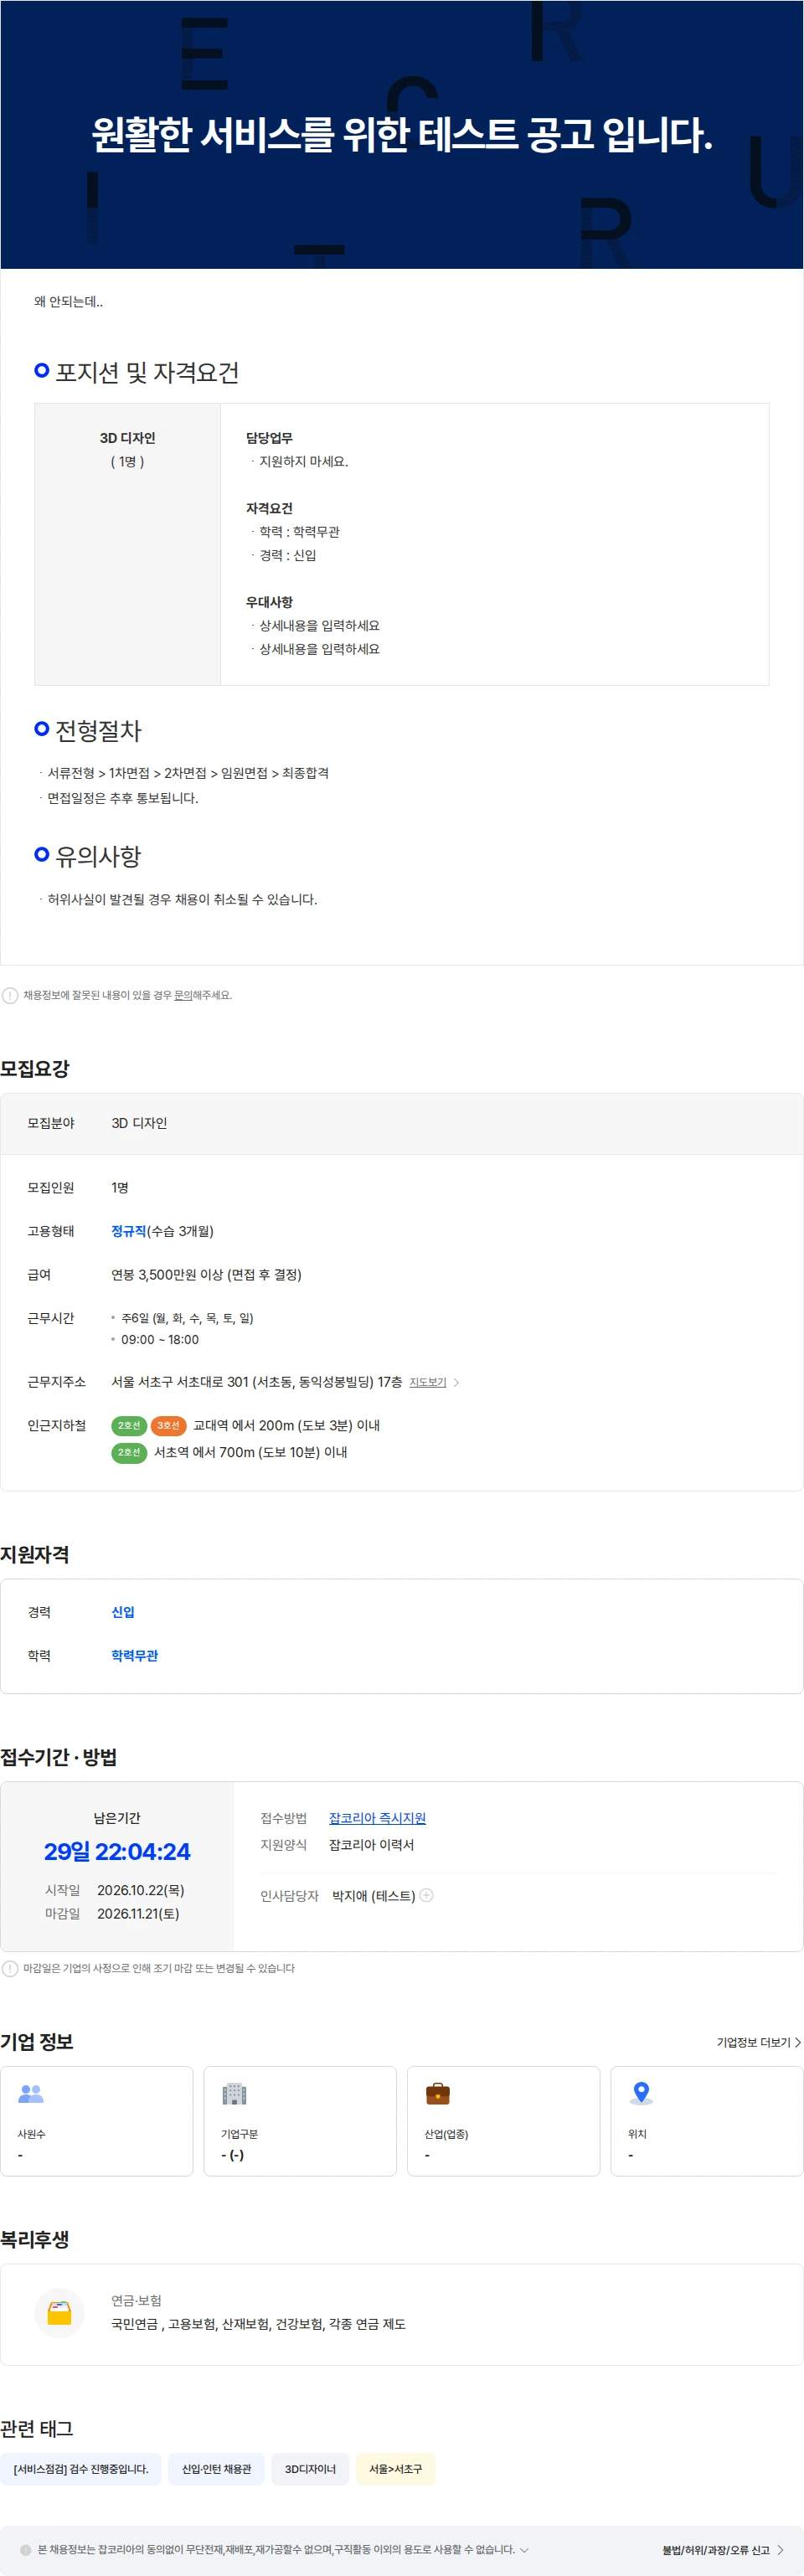This screenshot has width=804, height=2576.
Task: Click the chevron after 지도보기
Action: tap(457, 1382)
